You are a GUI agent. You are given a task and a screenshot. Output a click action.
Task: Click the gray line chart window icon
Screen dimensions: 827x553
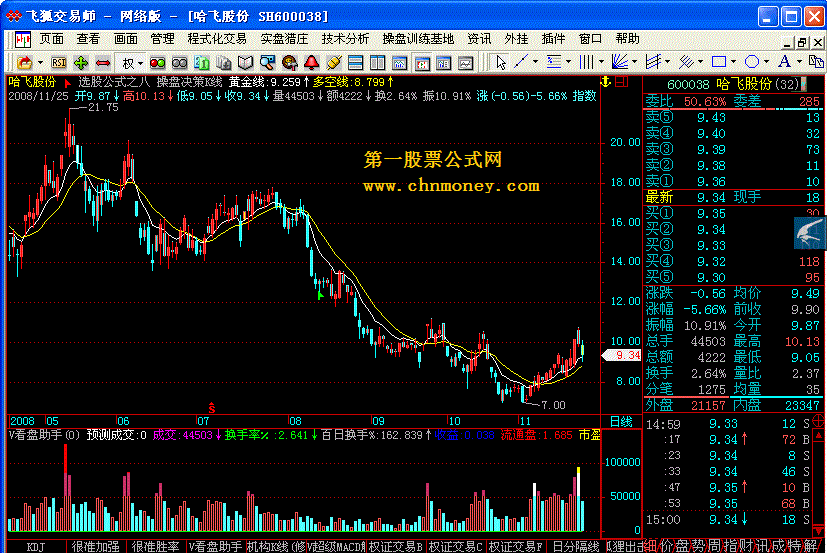[466, 63]
